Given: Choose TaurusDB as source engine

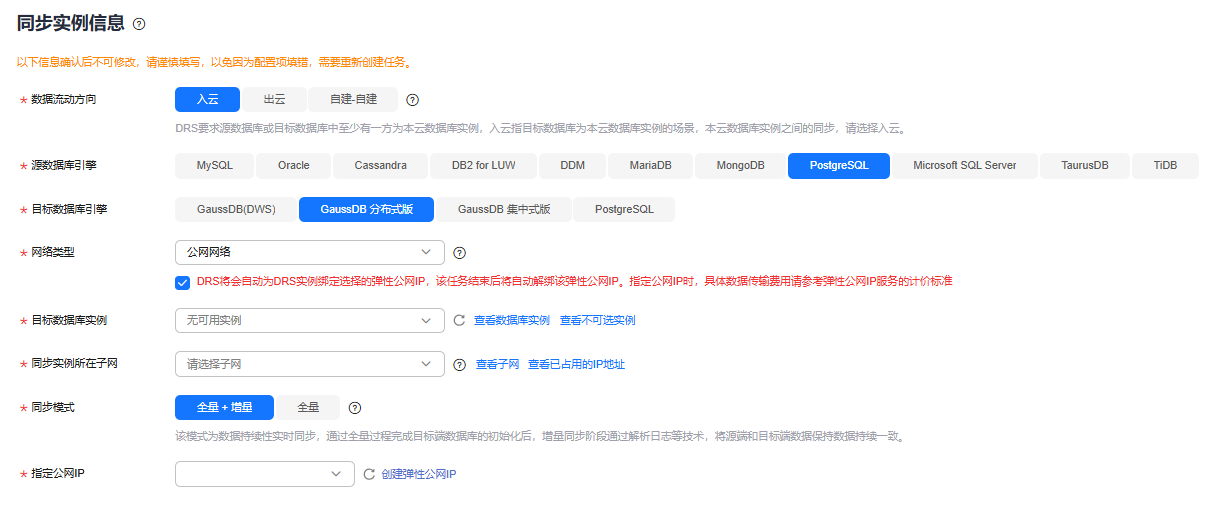Looking at the screenshot, I should [1085, 165].
